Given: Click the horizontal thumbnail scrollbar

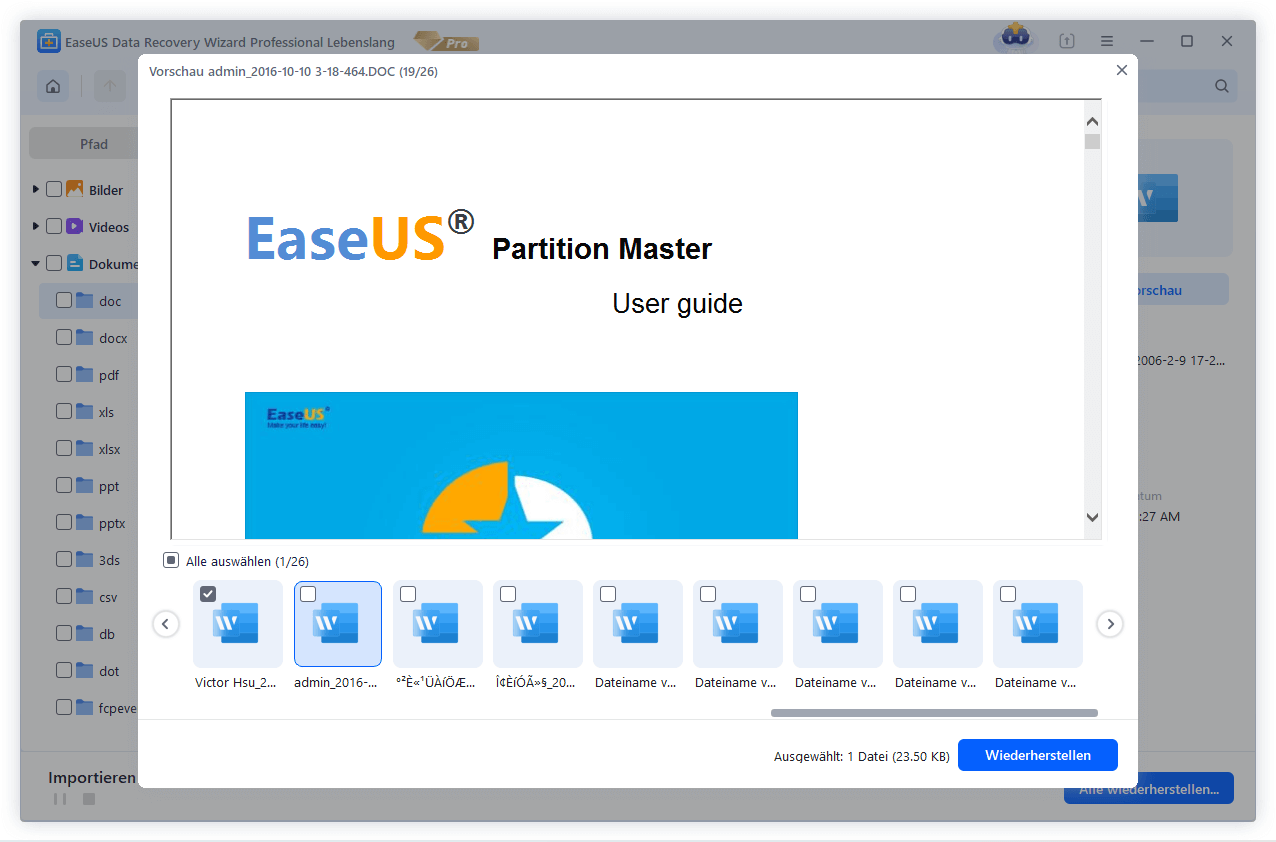Looking at the screenshot, I should point(934,713).
